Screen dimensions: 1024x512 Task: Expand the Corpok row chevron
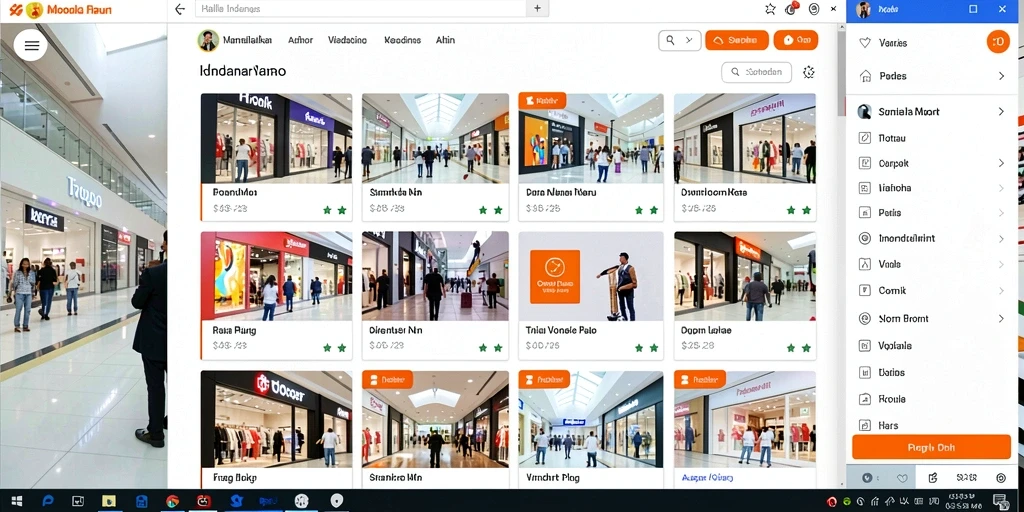click(1001, 163)
